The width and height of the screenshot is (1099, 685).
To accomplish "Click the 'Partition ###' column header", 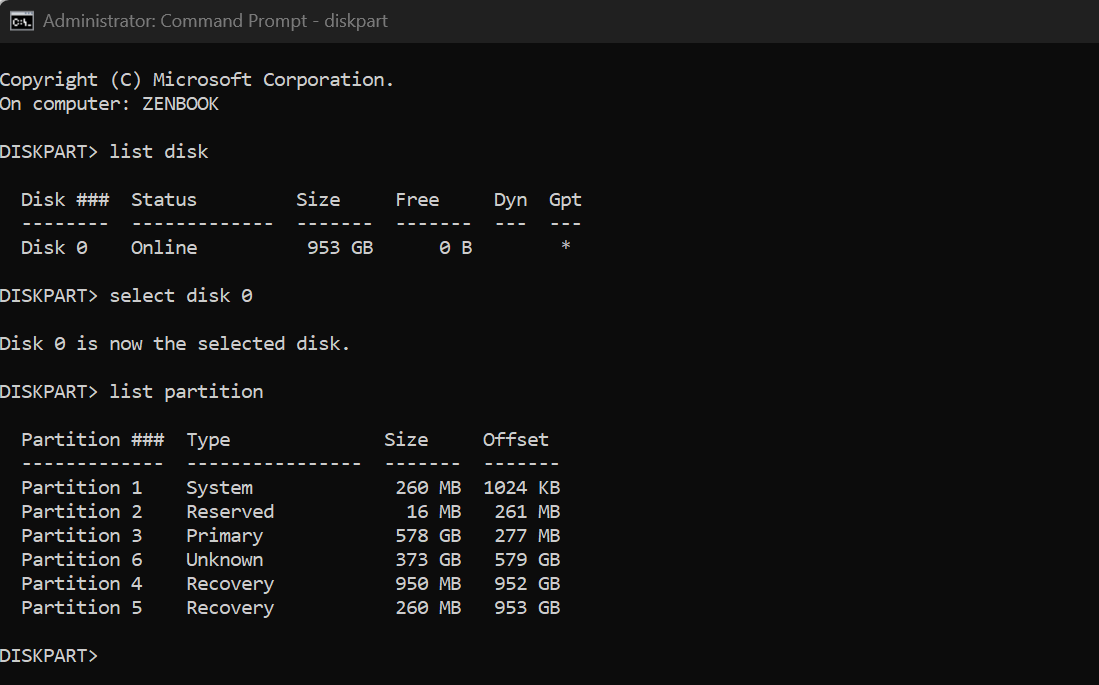I will (x=93, y=440).
